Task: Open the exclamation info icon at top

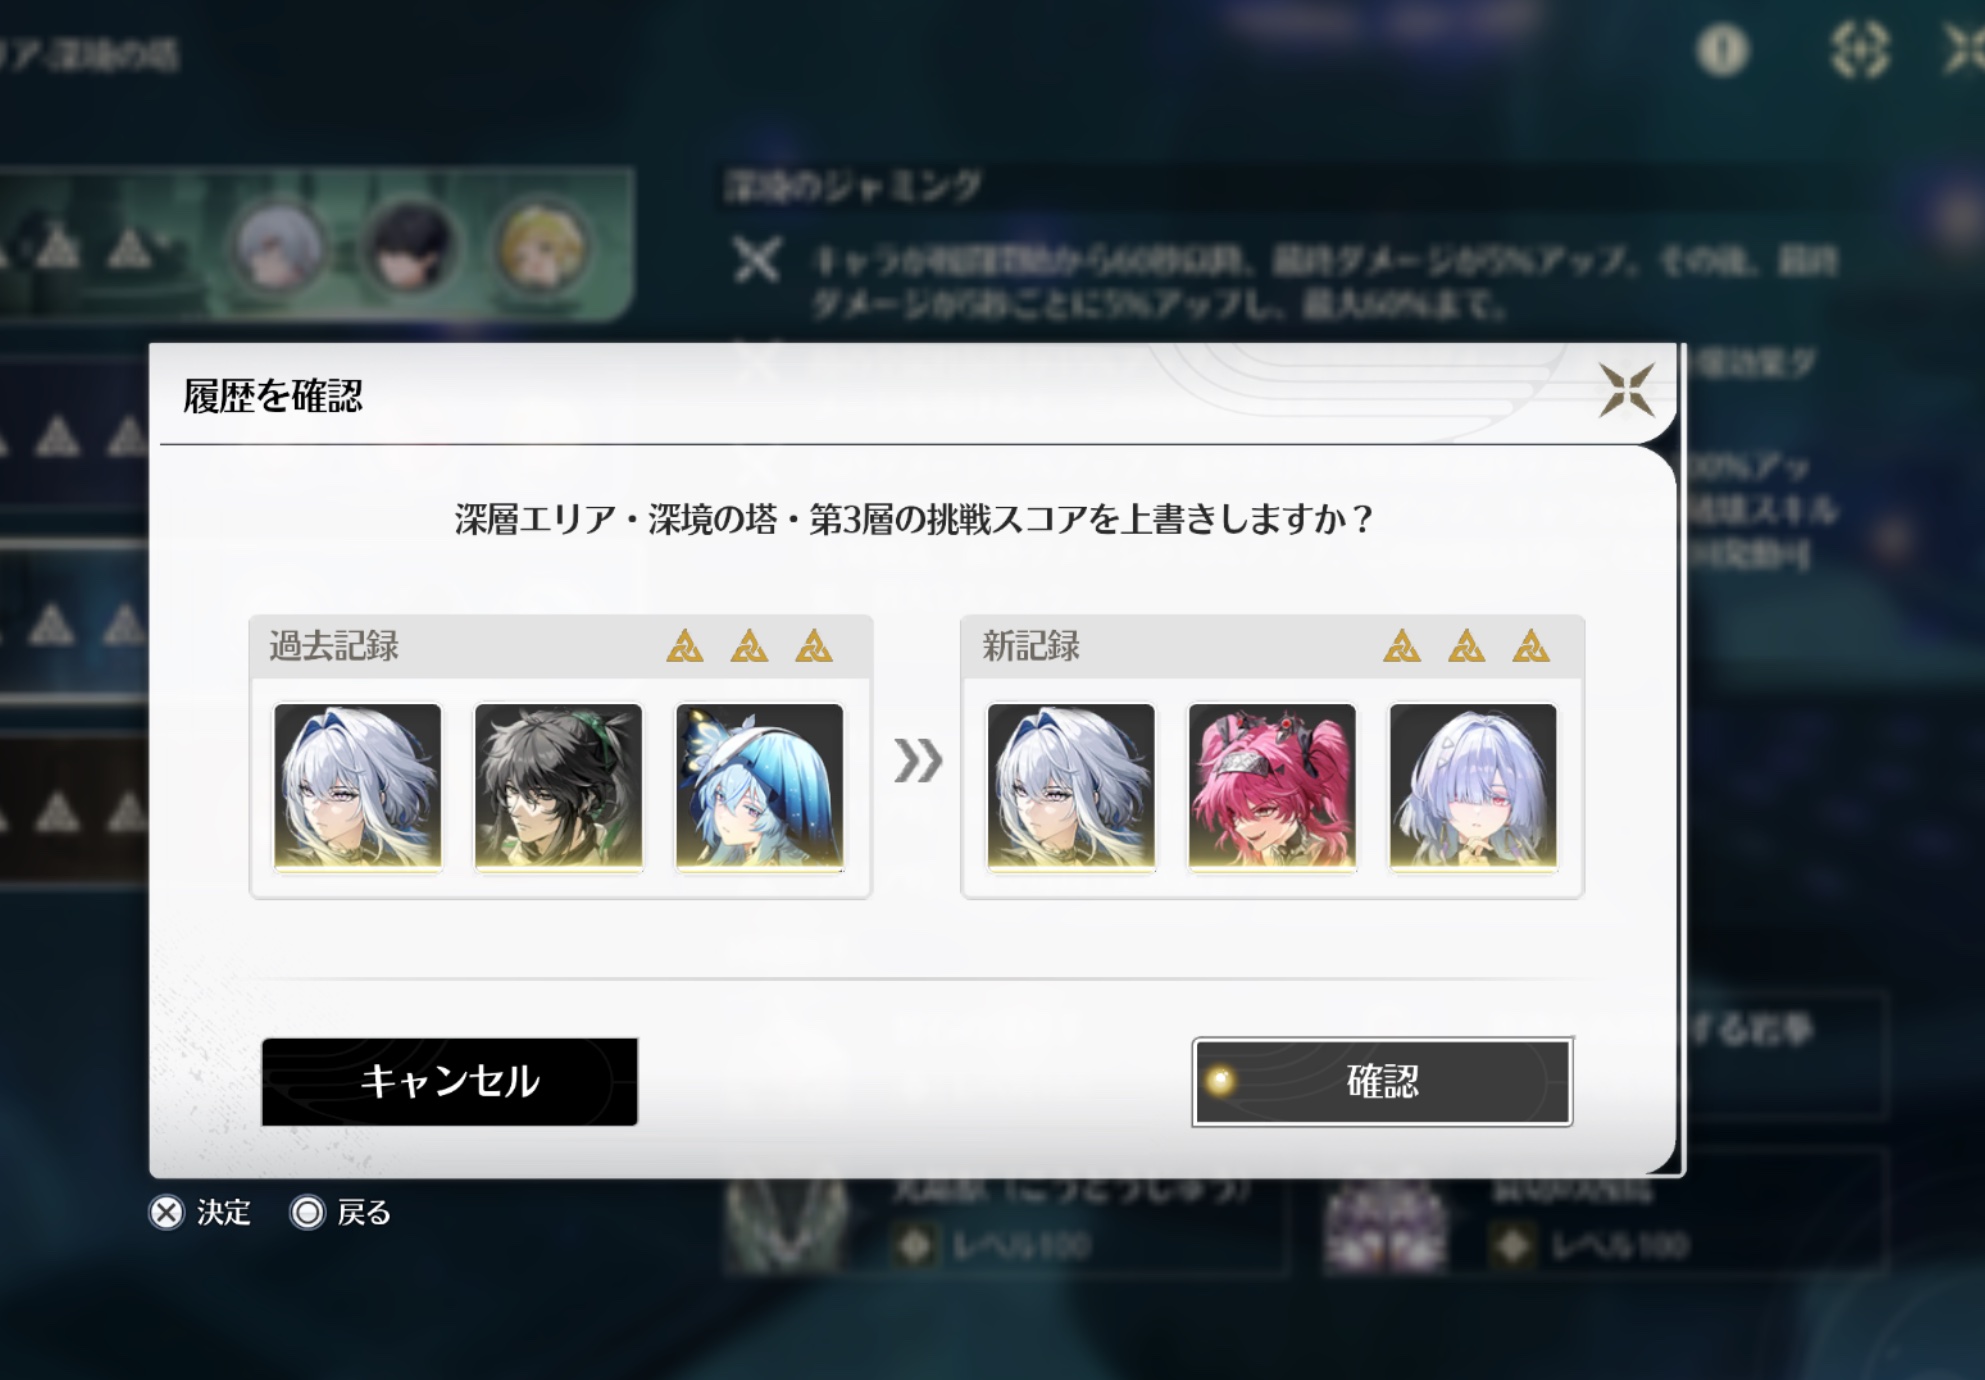Action: [x=1722, y=50]
